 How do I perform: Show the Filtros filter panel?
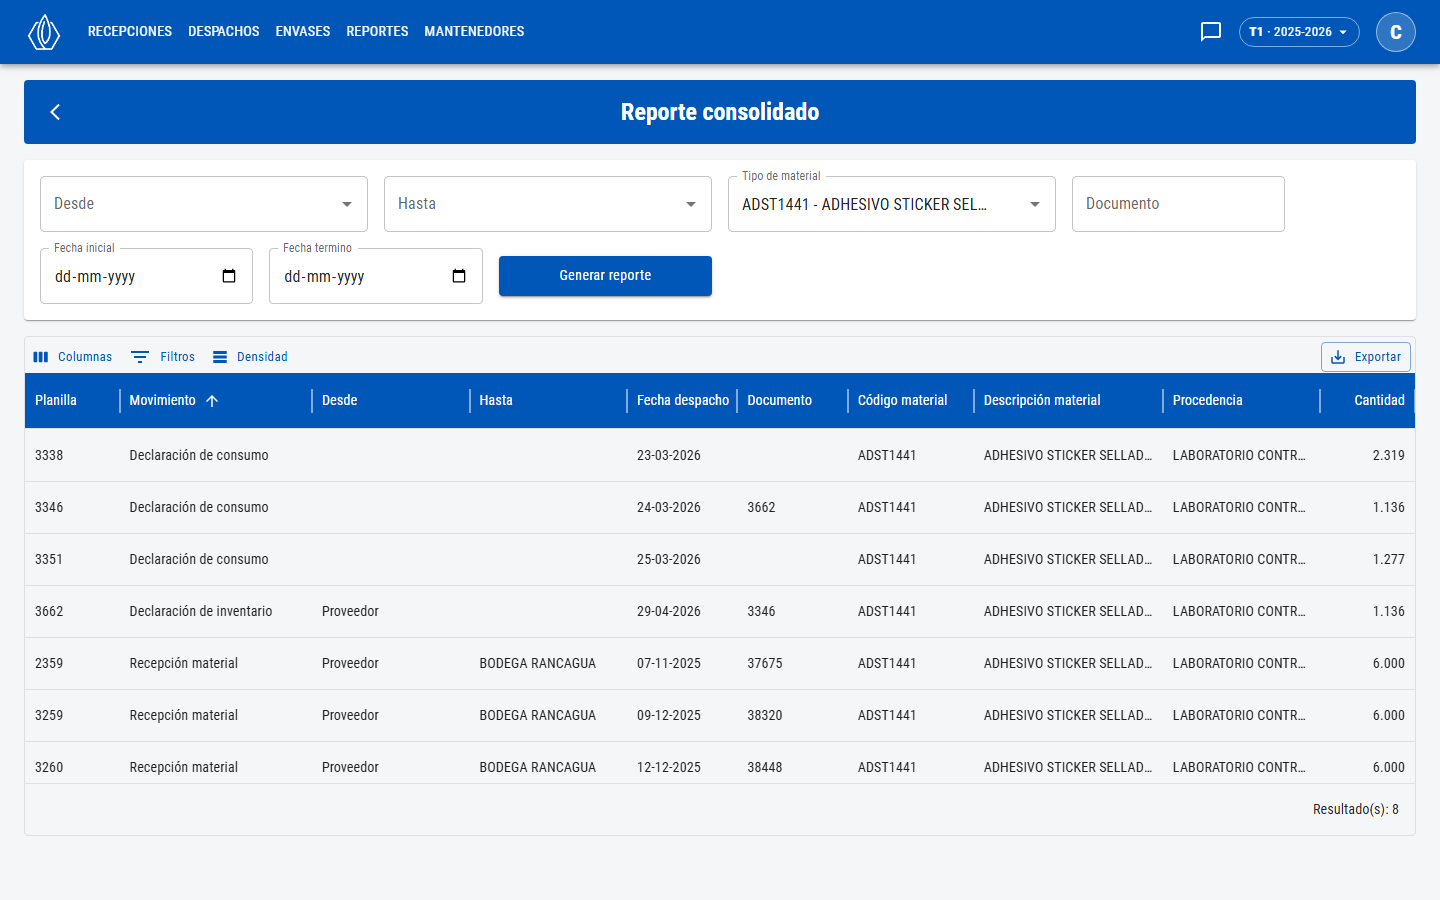pyautogui.click(x=164, y=357)
